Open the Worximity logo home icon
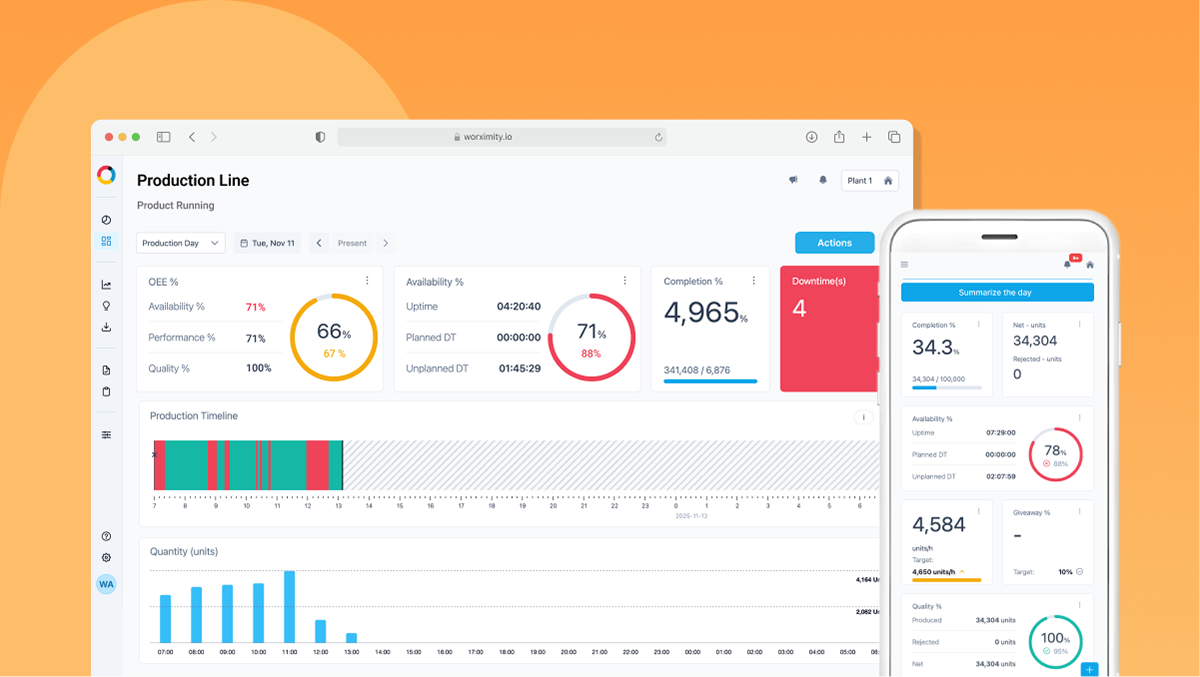1200x677 pixels. 106,175
